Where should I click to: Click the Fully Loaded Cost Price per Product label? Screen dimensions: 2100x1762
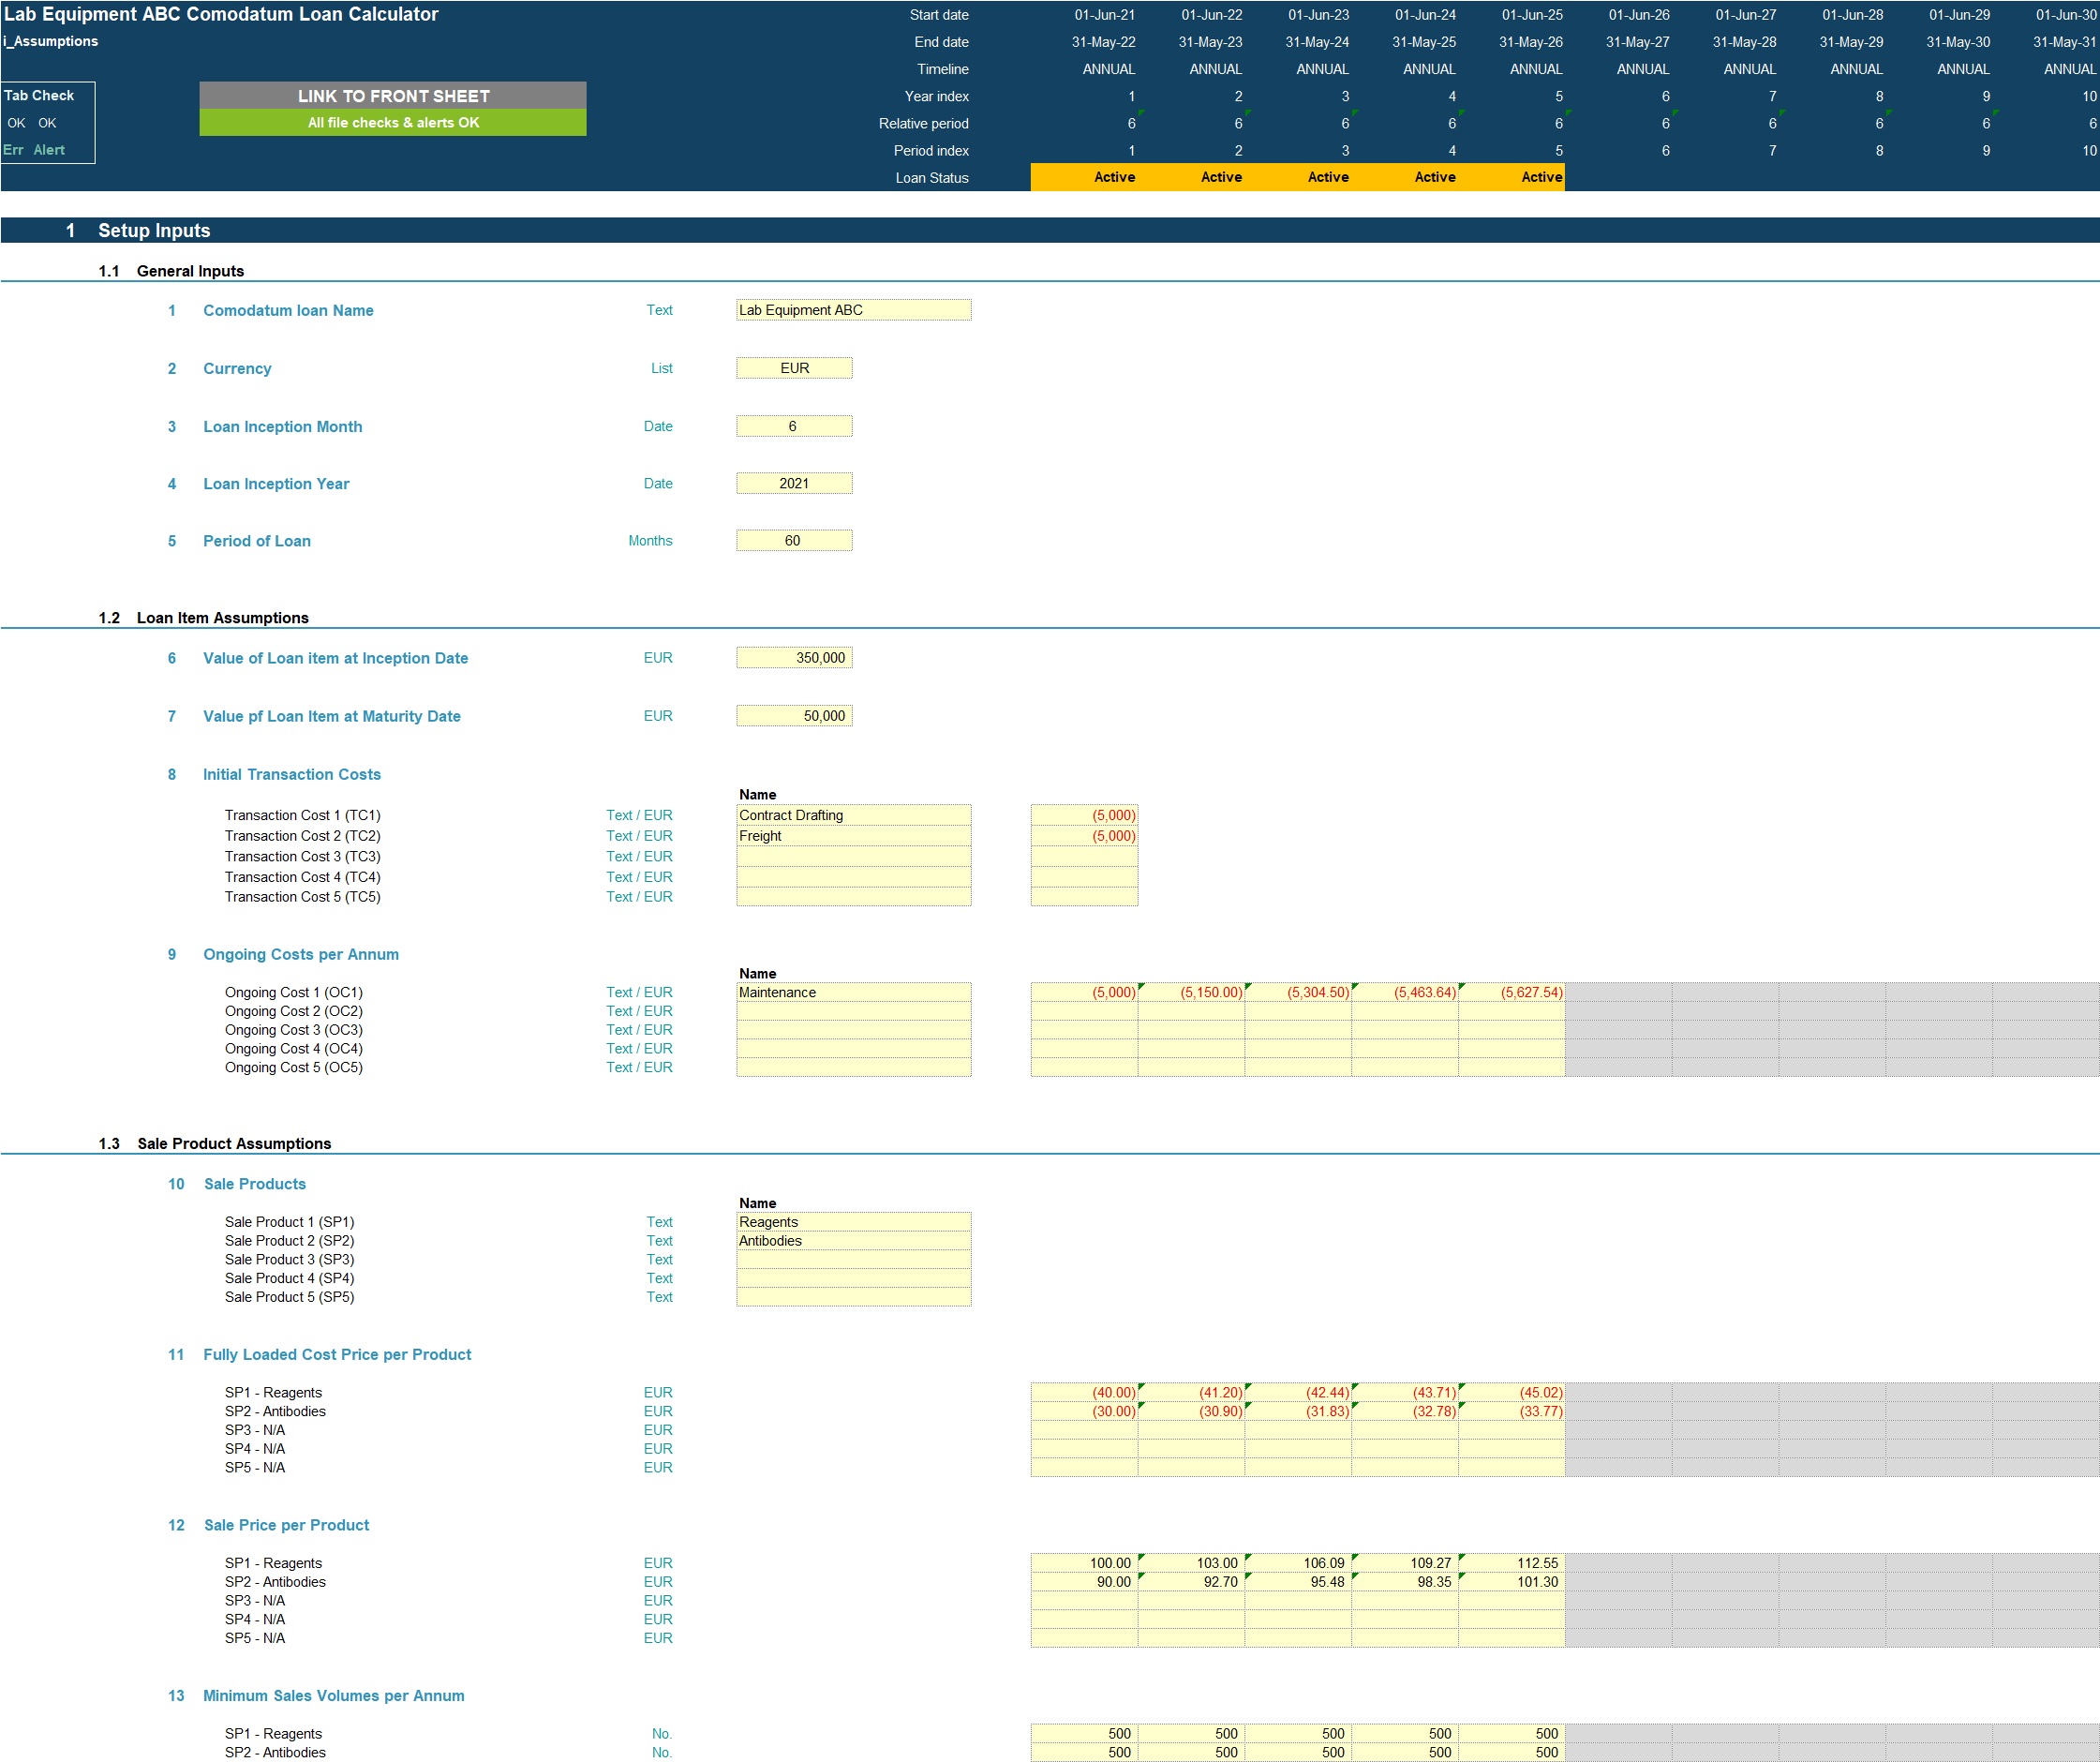[337, 1355]
